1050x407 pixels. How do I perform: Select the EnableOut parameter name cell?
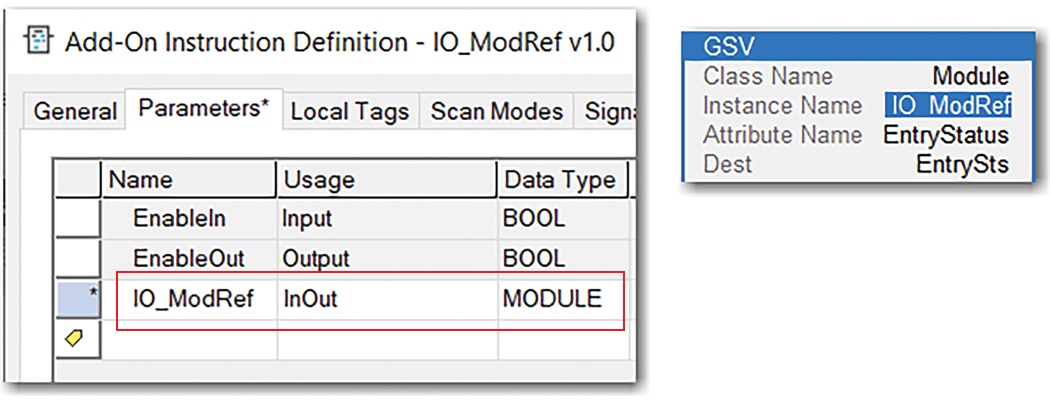[187, 258]
